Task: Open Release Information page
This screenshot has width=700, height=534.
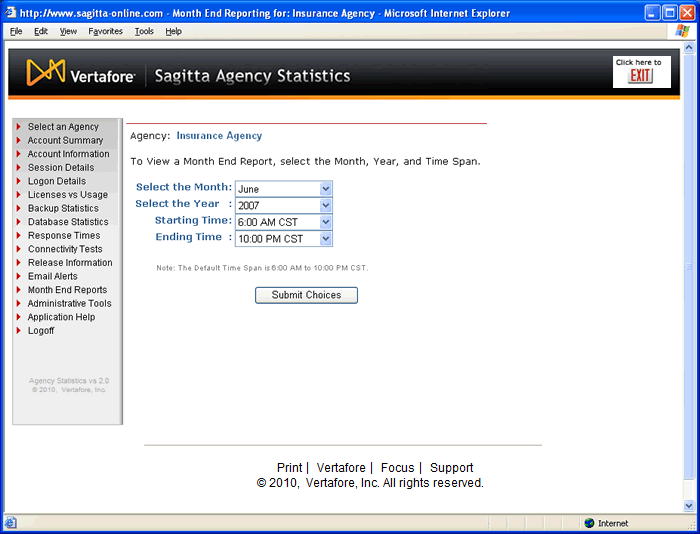Action: tap(71, 263)
